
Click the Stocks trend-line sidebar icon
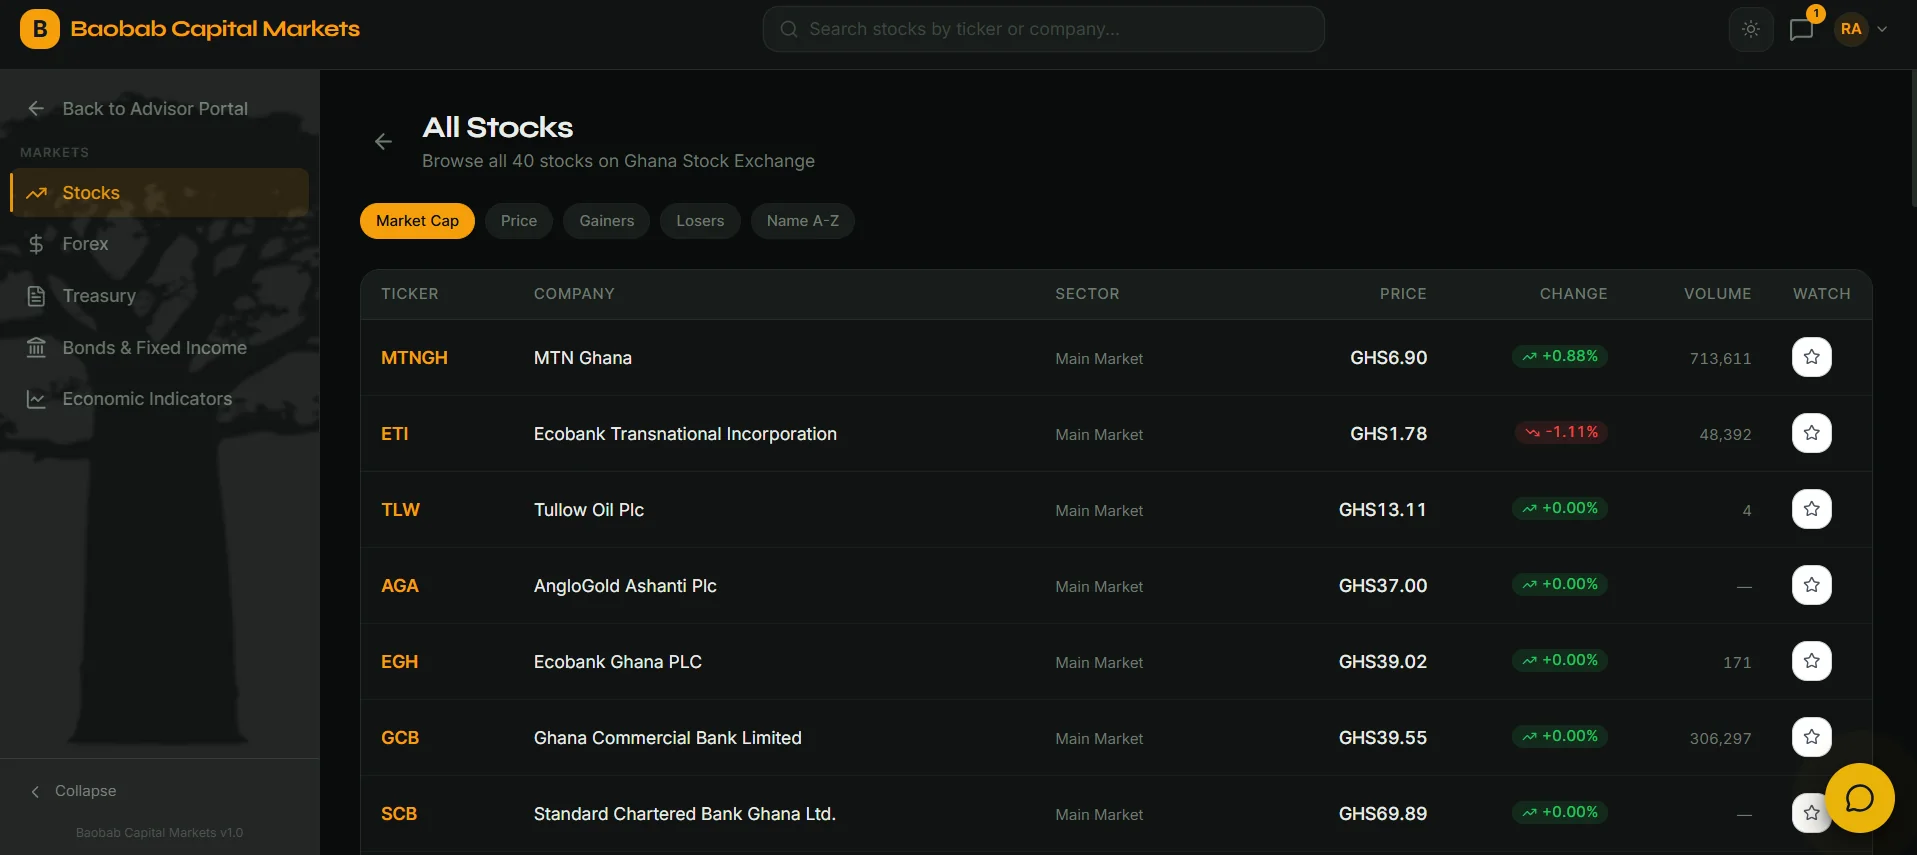37,193
